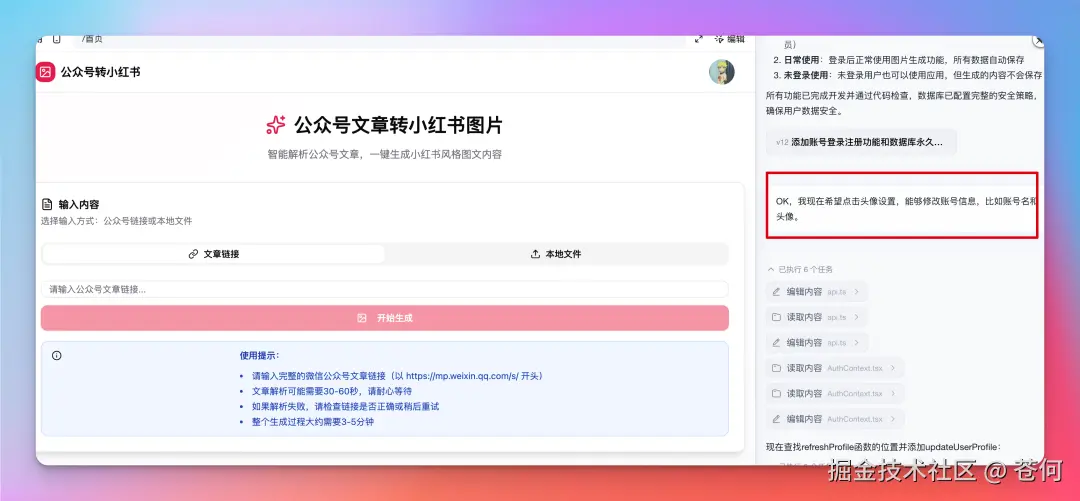Open the 编辑内容 AuthContext.tsx task row

[x=835, y=419]
